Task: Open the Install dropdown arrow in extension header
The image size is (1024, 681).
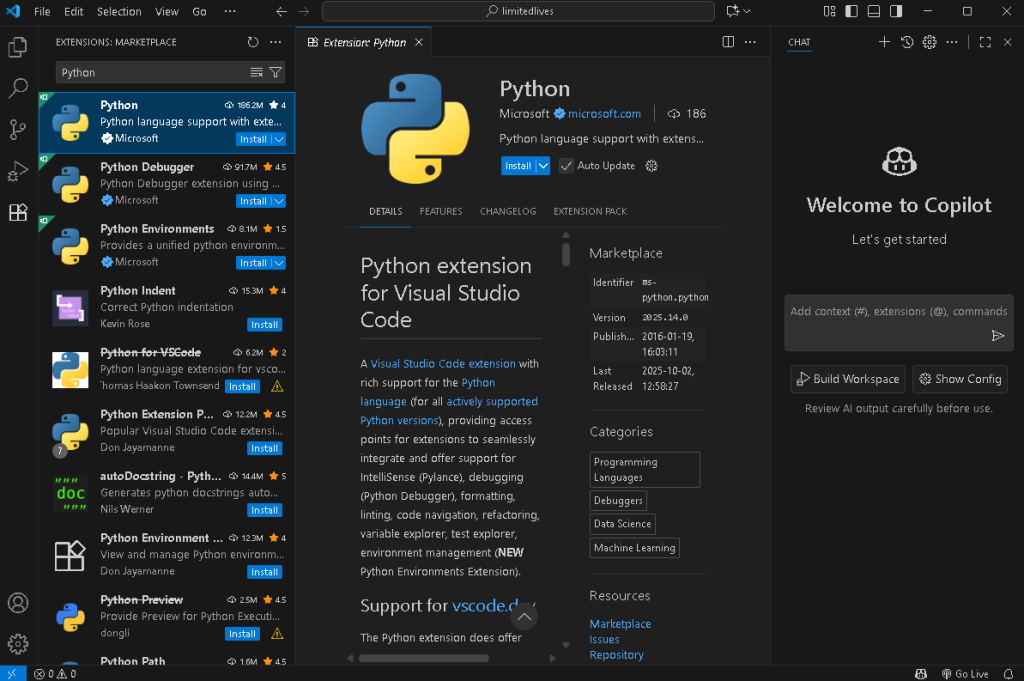Action: click(543, 166)
